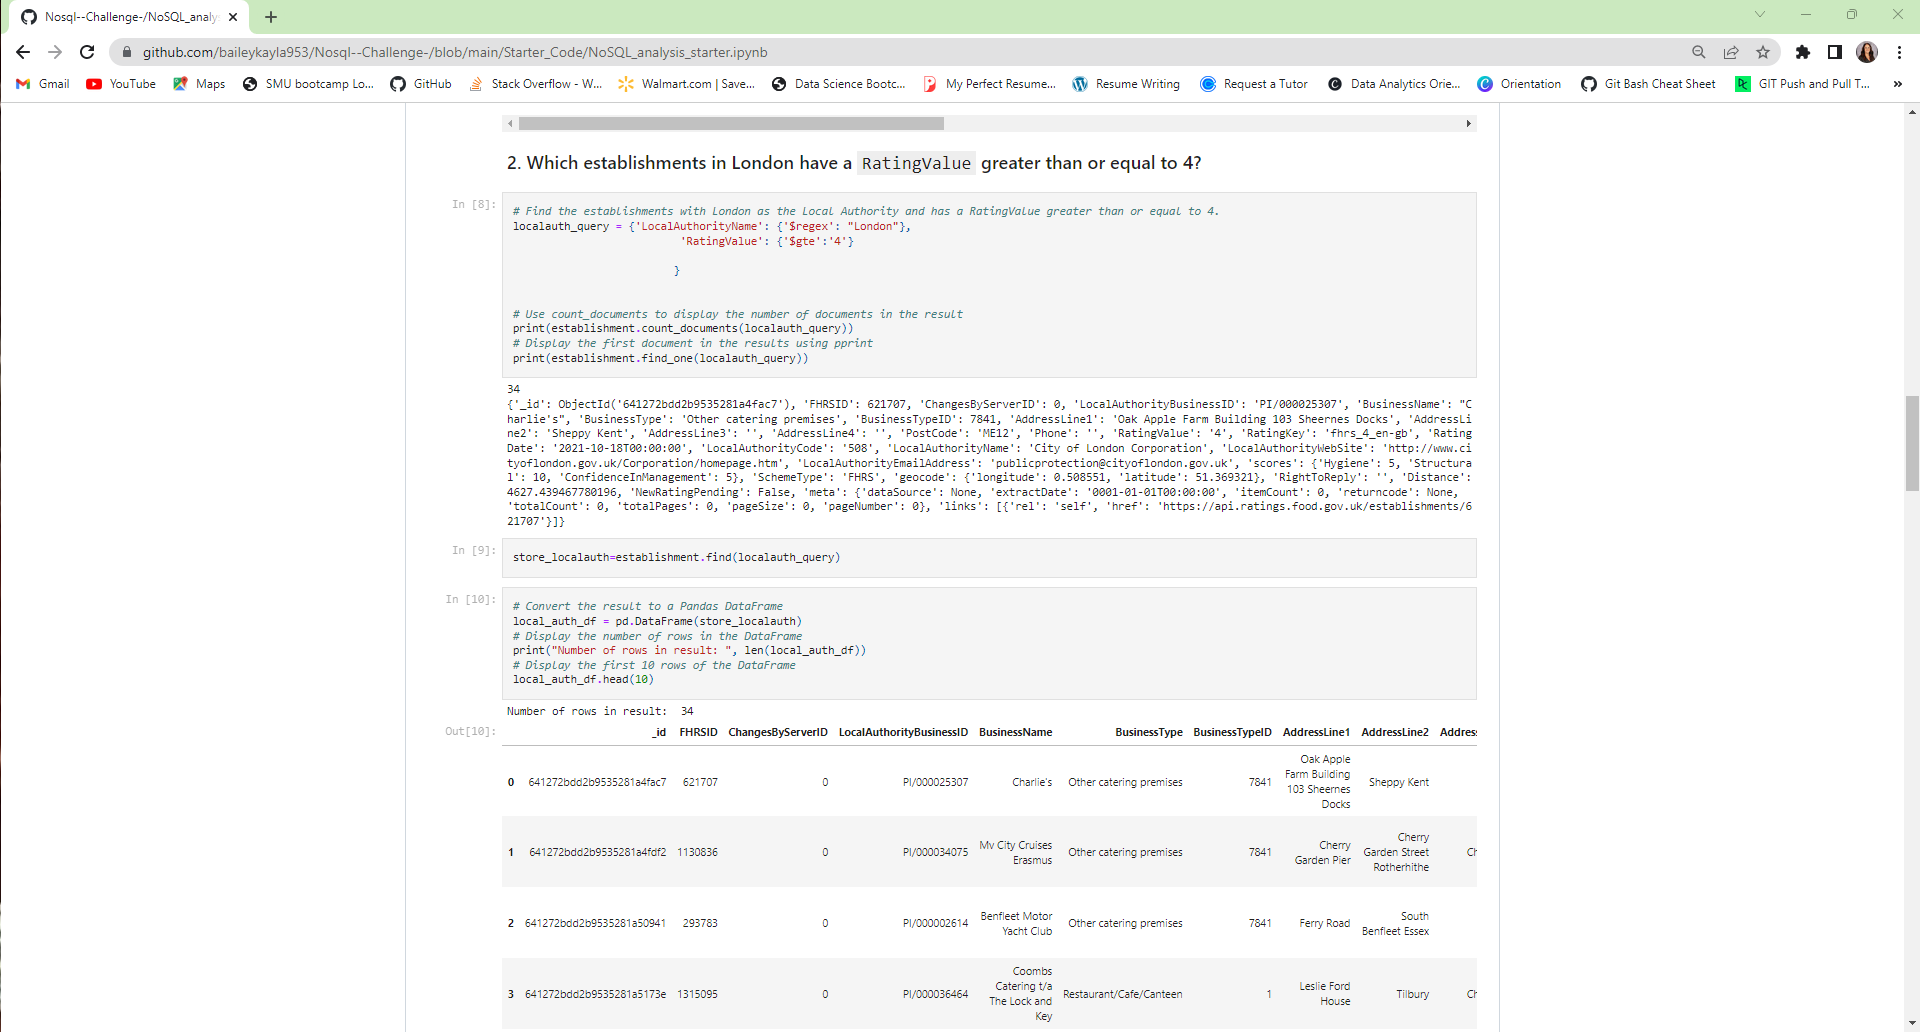Screen dimensions: 1920x1032
Task: Open the browser extensions puzzle icon
Action: (1804, 52)
